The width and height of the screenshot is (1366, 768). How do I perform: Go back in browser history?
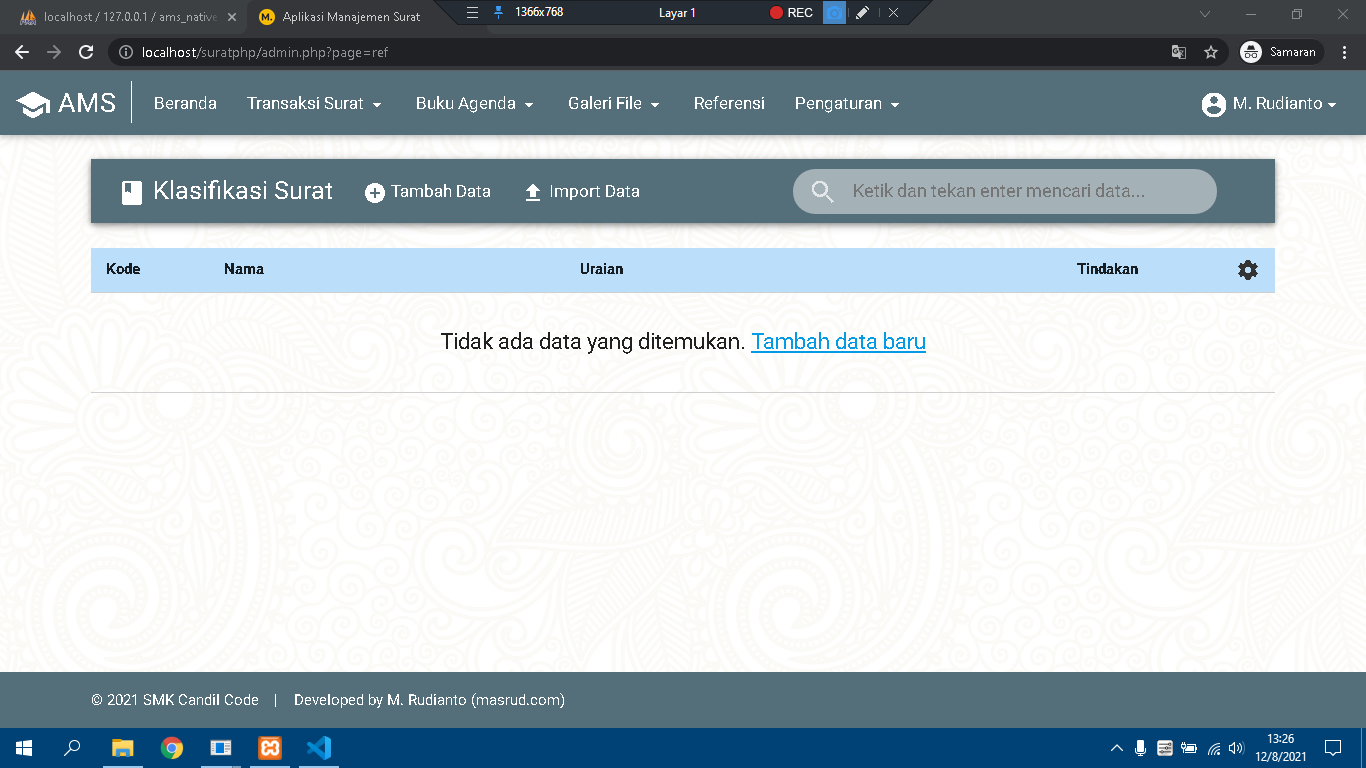22,52
